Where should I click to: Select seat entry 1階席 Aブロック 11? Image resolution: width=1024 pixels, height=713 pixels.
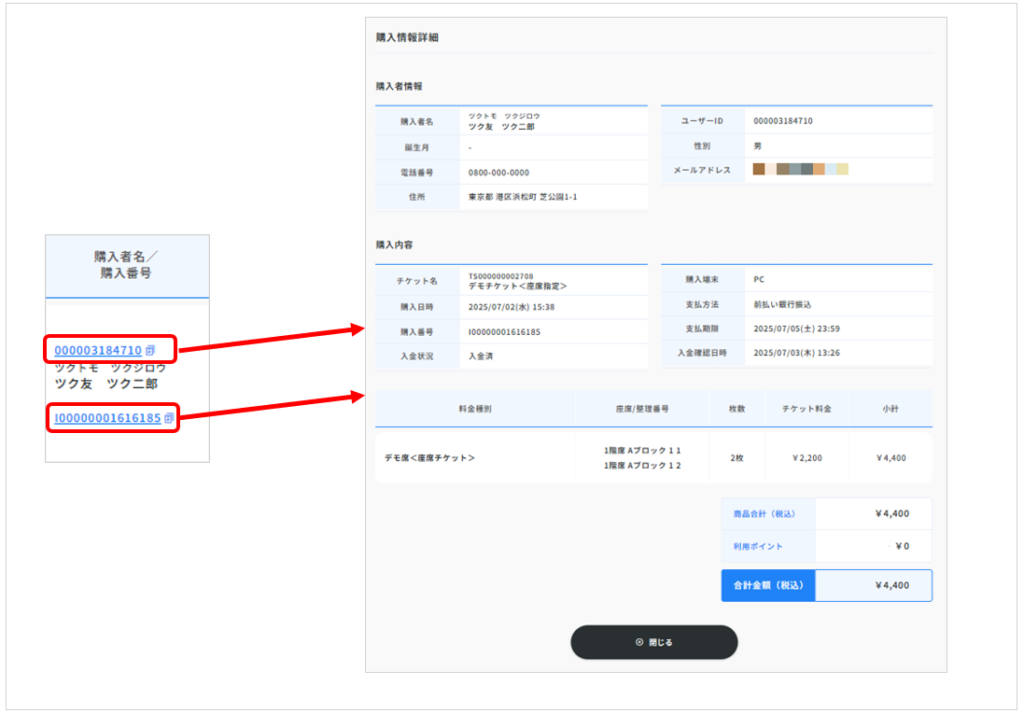pyautogui.click(x=642, y=450)
